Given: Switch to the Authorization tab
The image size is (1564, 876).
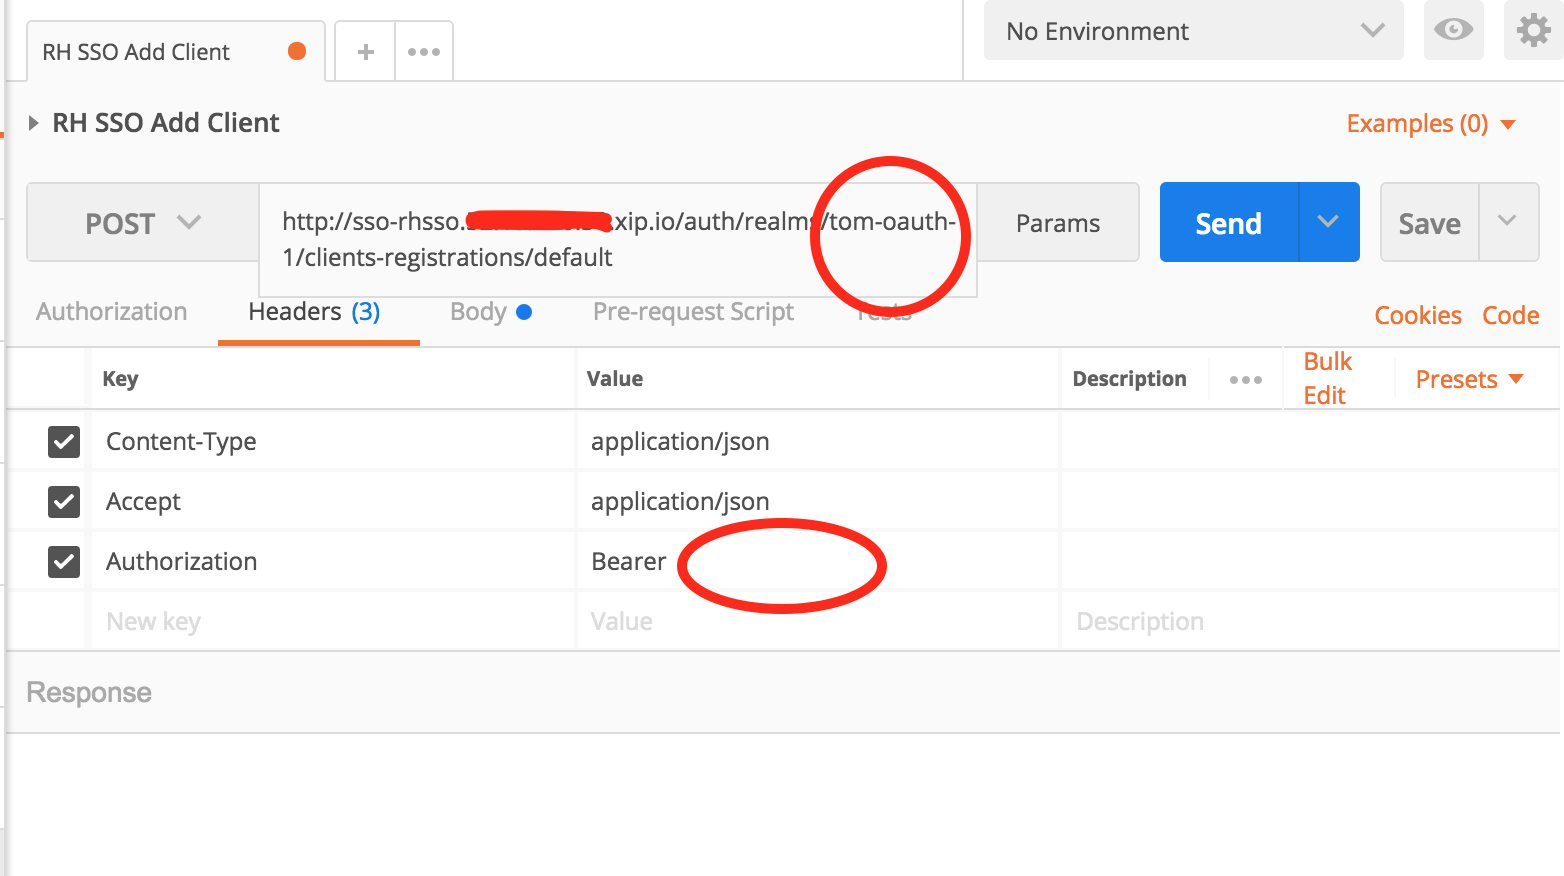Looking at the screenshot, I should pos(112,312).
